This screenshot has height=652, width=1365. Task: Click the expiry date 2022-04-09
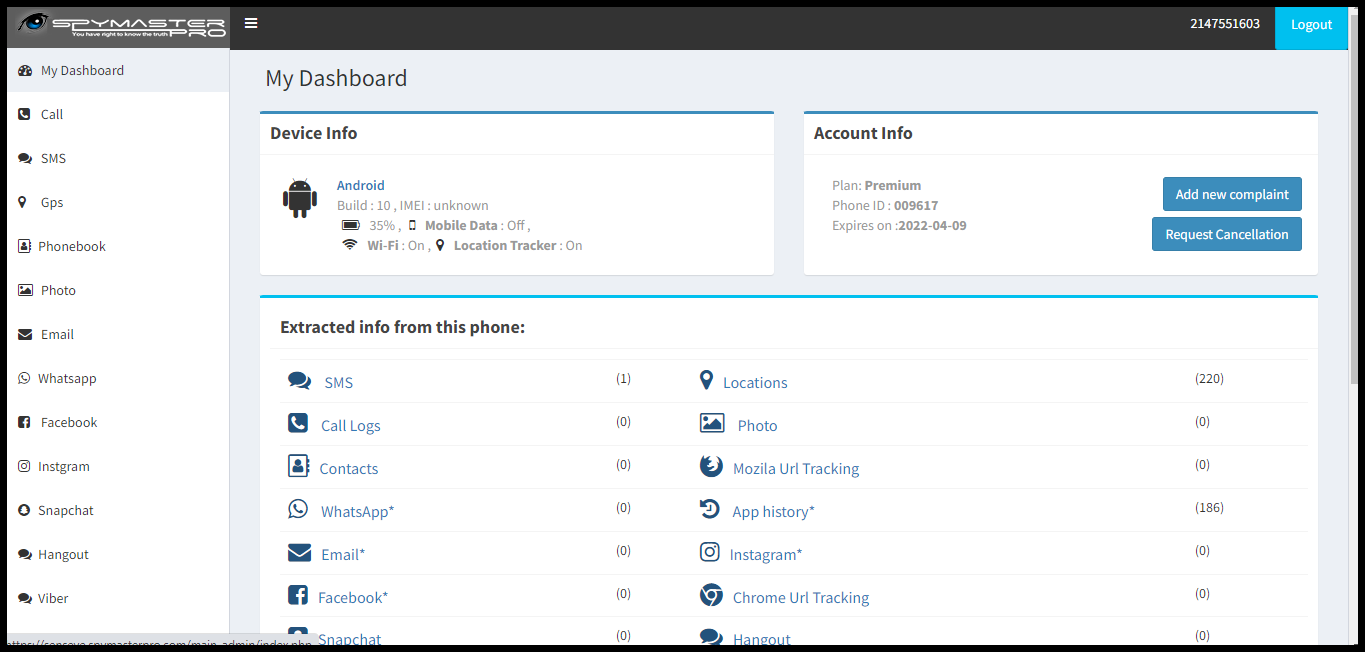click(932, 225)
